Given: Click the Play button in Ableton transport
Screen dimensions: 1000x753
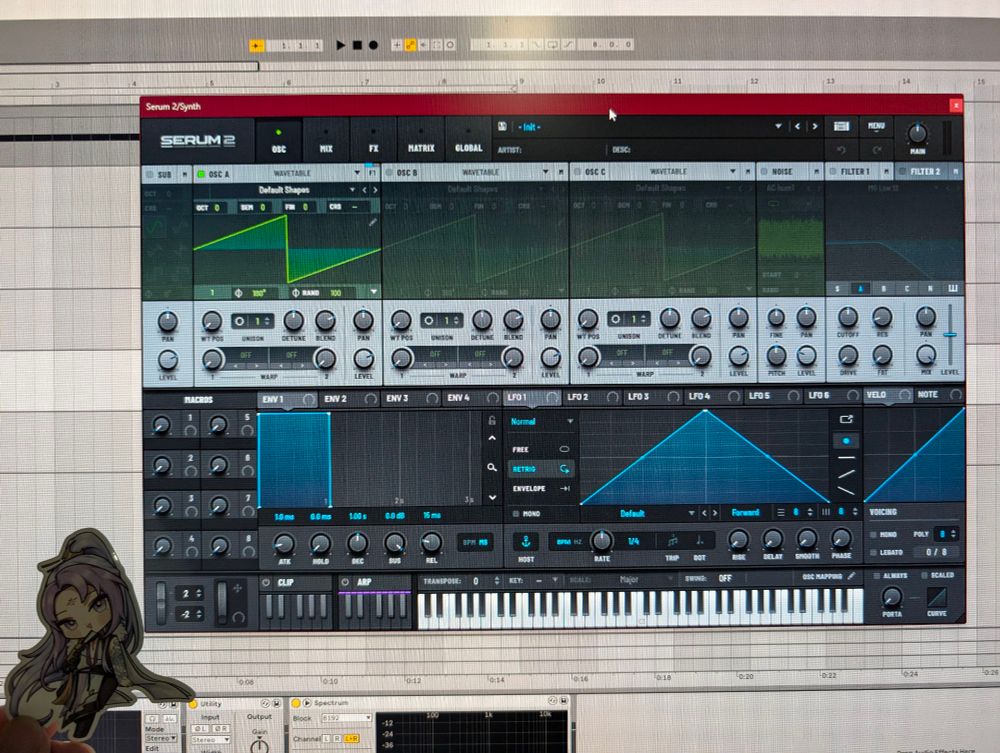Looking at the screenshot, I should point(341,45).
